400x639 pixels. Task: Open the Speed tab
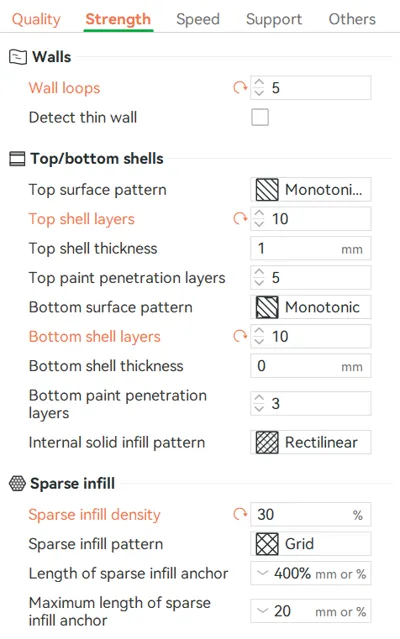click(198, 19)
